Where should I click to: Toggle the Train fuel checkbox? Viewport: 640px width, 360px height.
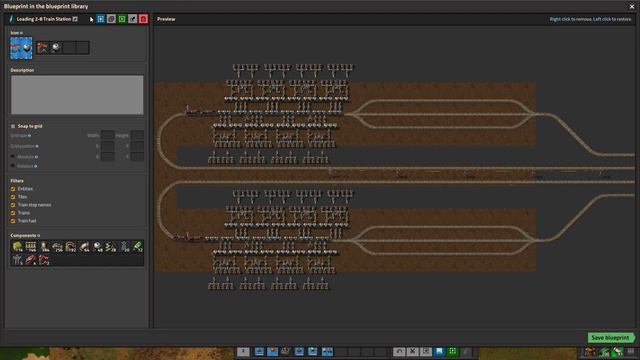tap(13, 221)
